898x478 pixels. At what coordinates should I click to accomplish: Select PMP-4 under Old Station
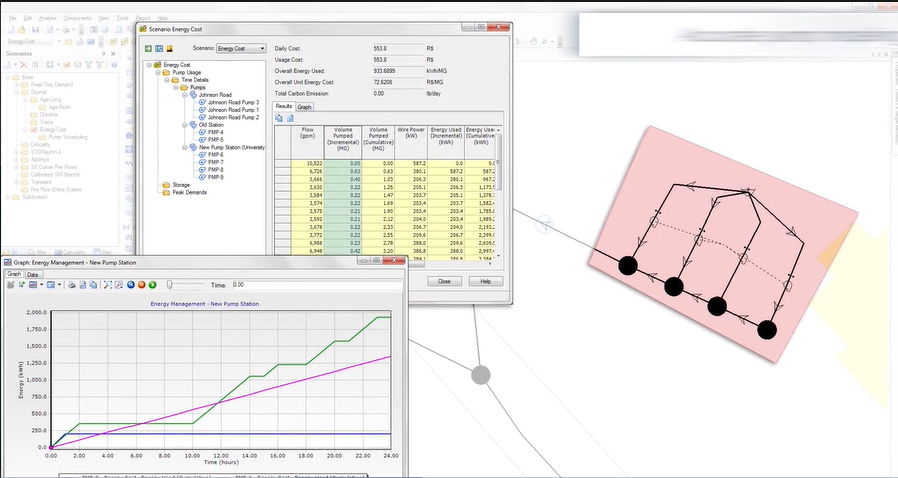[x=215, y=132]
